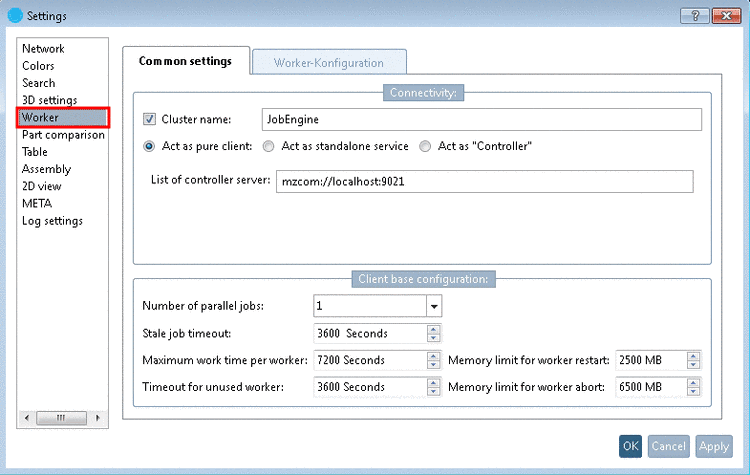
Task: Decrease Memory limit for worker abort
Action: pyautogui.click(x=694, y=391)
